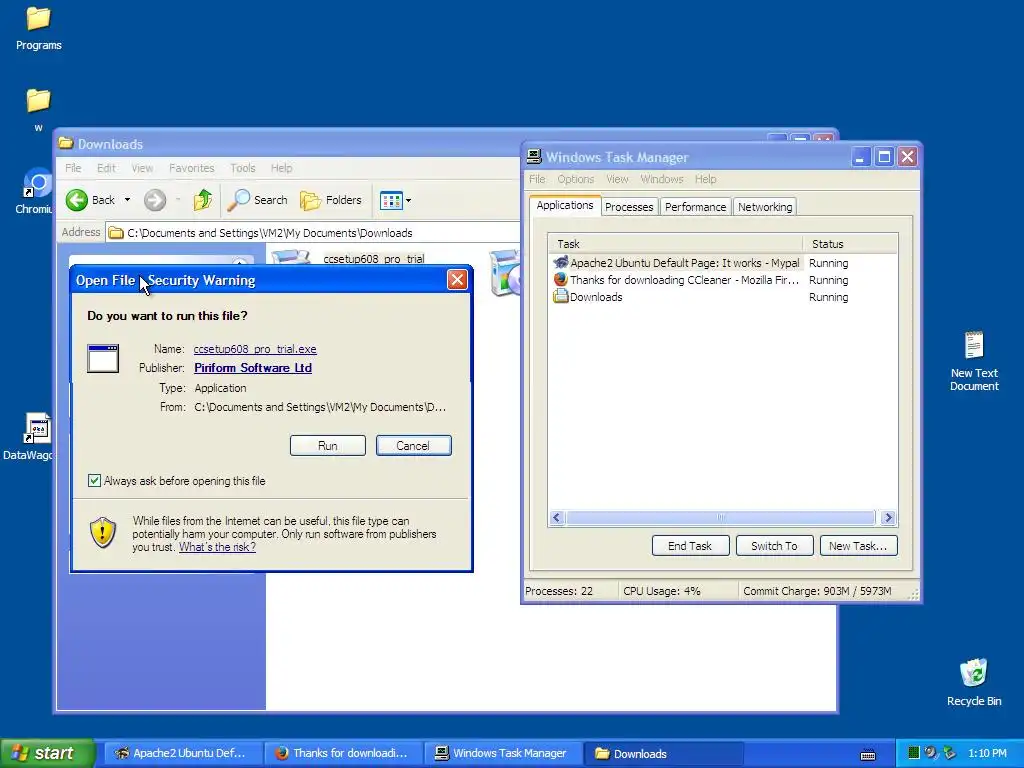Toggle the Folders pane in Downloads
Screen dimensions: 1024x768
[x=331, y=200]
